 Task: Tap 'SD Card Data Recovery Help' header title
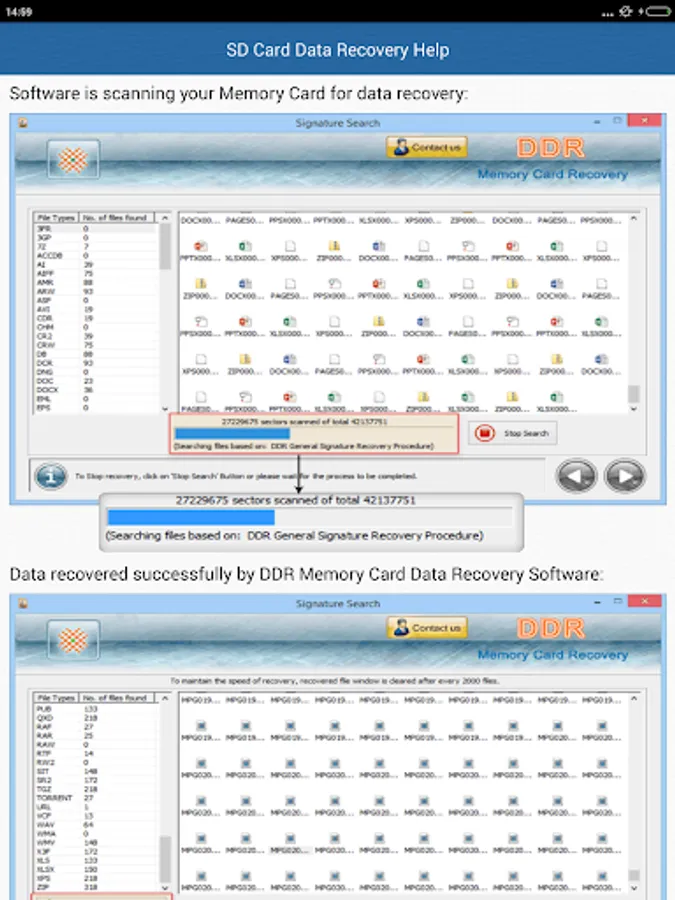[338, 50]
